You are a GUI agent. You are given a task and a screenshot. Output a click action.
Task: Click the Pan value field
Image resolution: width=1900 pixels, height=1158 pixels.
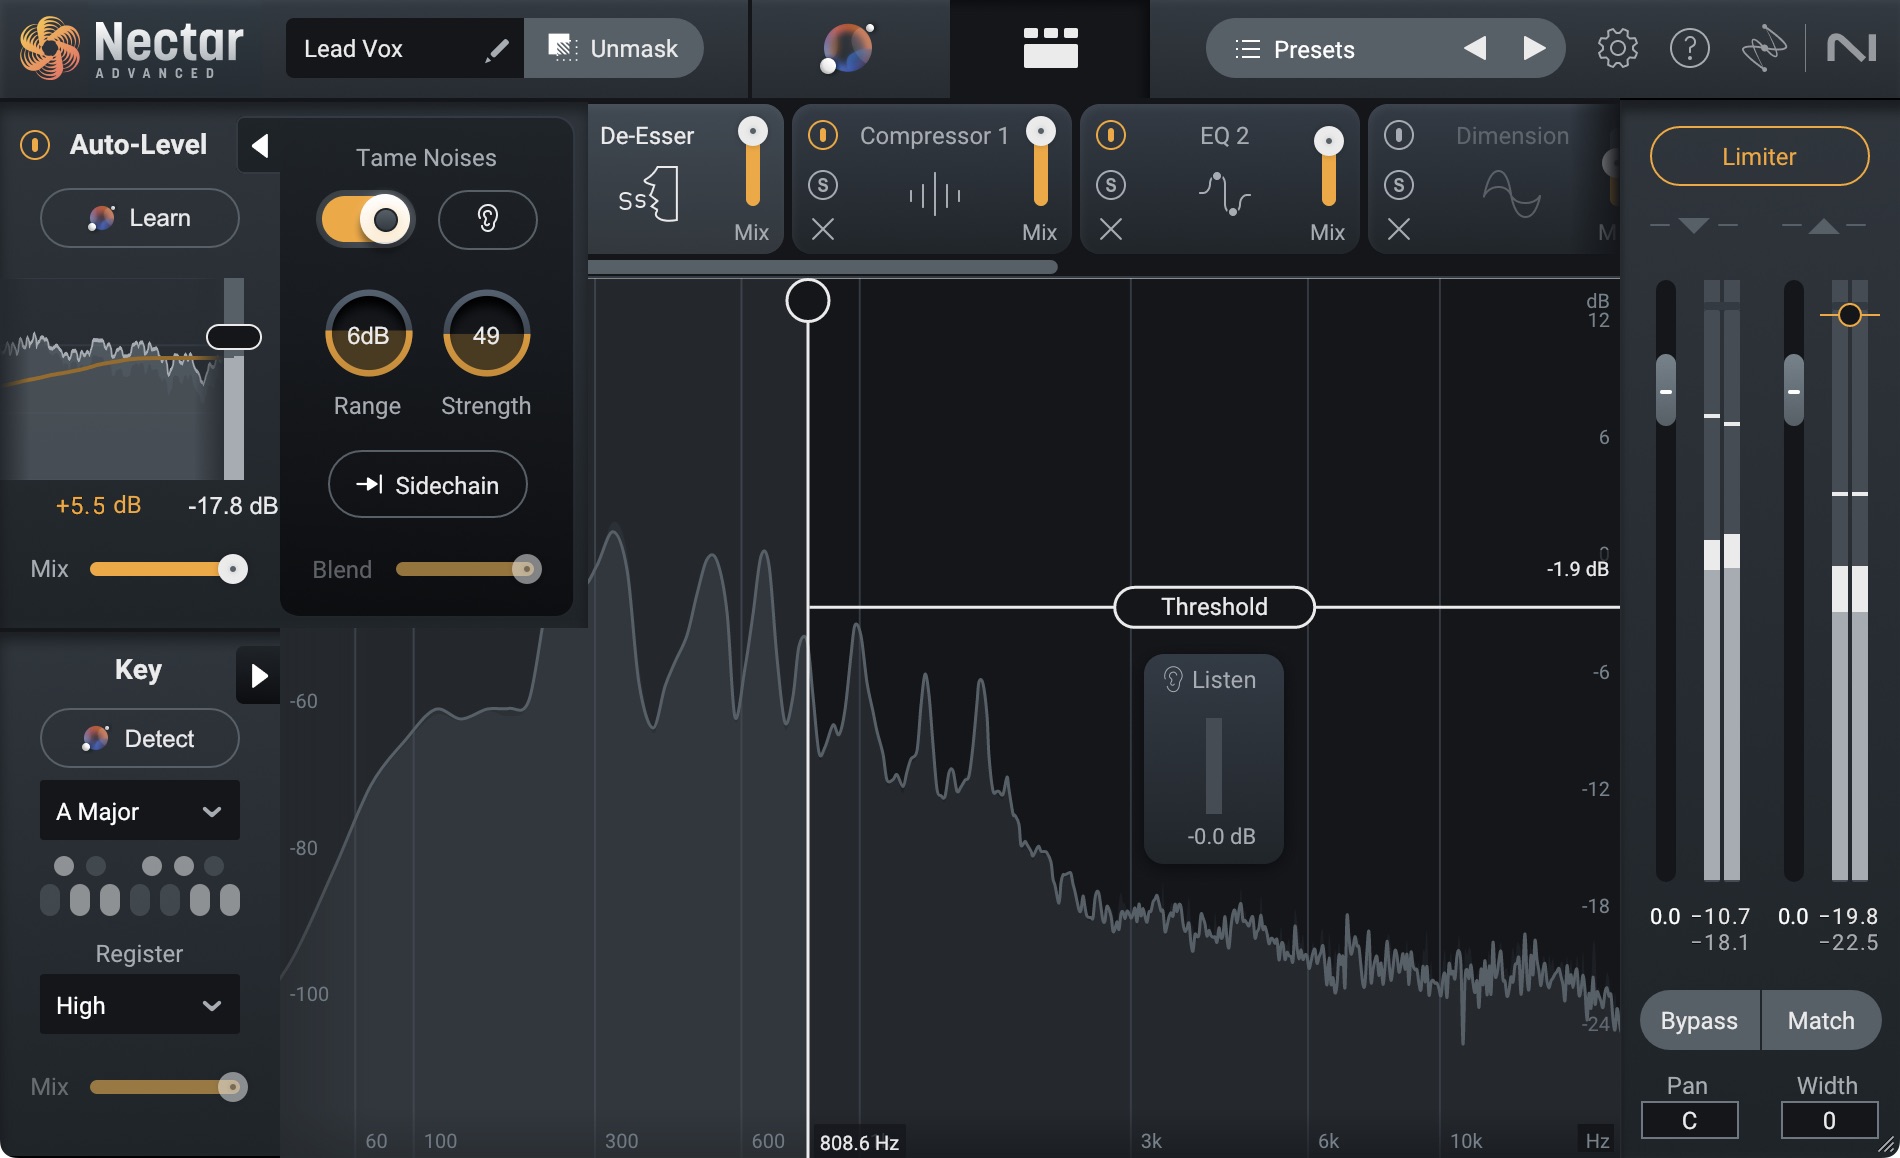point(1689,1120)
